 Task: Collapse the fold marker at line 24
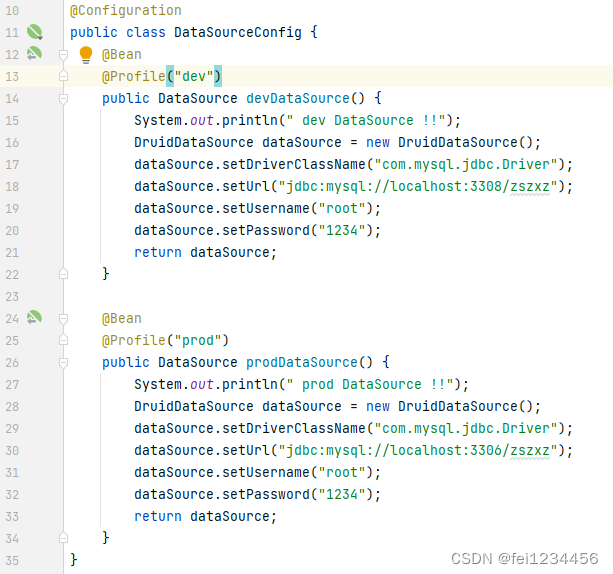63,319
